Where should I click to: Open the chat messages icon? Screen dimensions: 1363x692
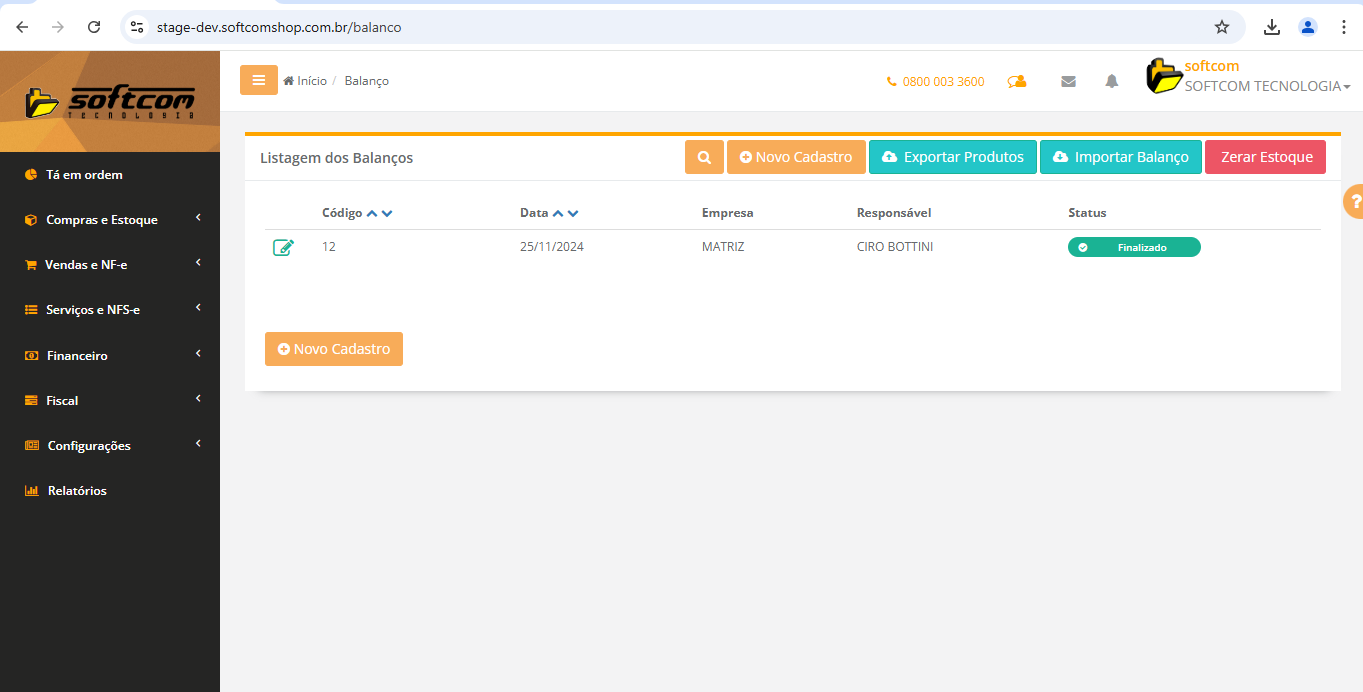[1017, 82]
